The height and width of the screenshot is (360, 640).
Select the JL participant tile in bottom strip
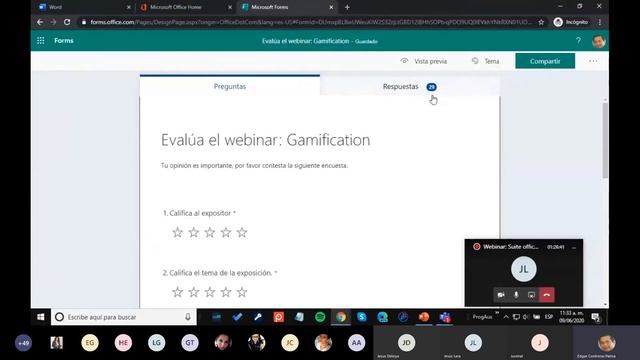473,343
